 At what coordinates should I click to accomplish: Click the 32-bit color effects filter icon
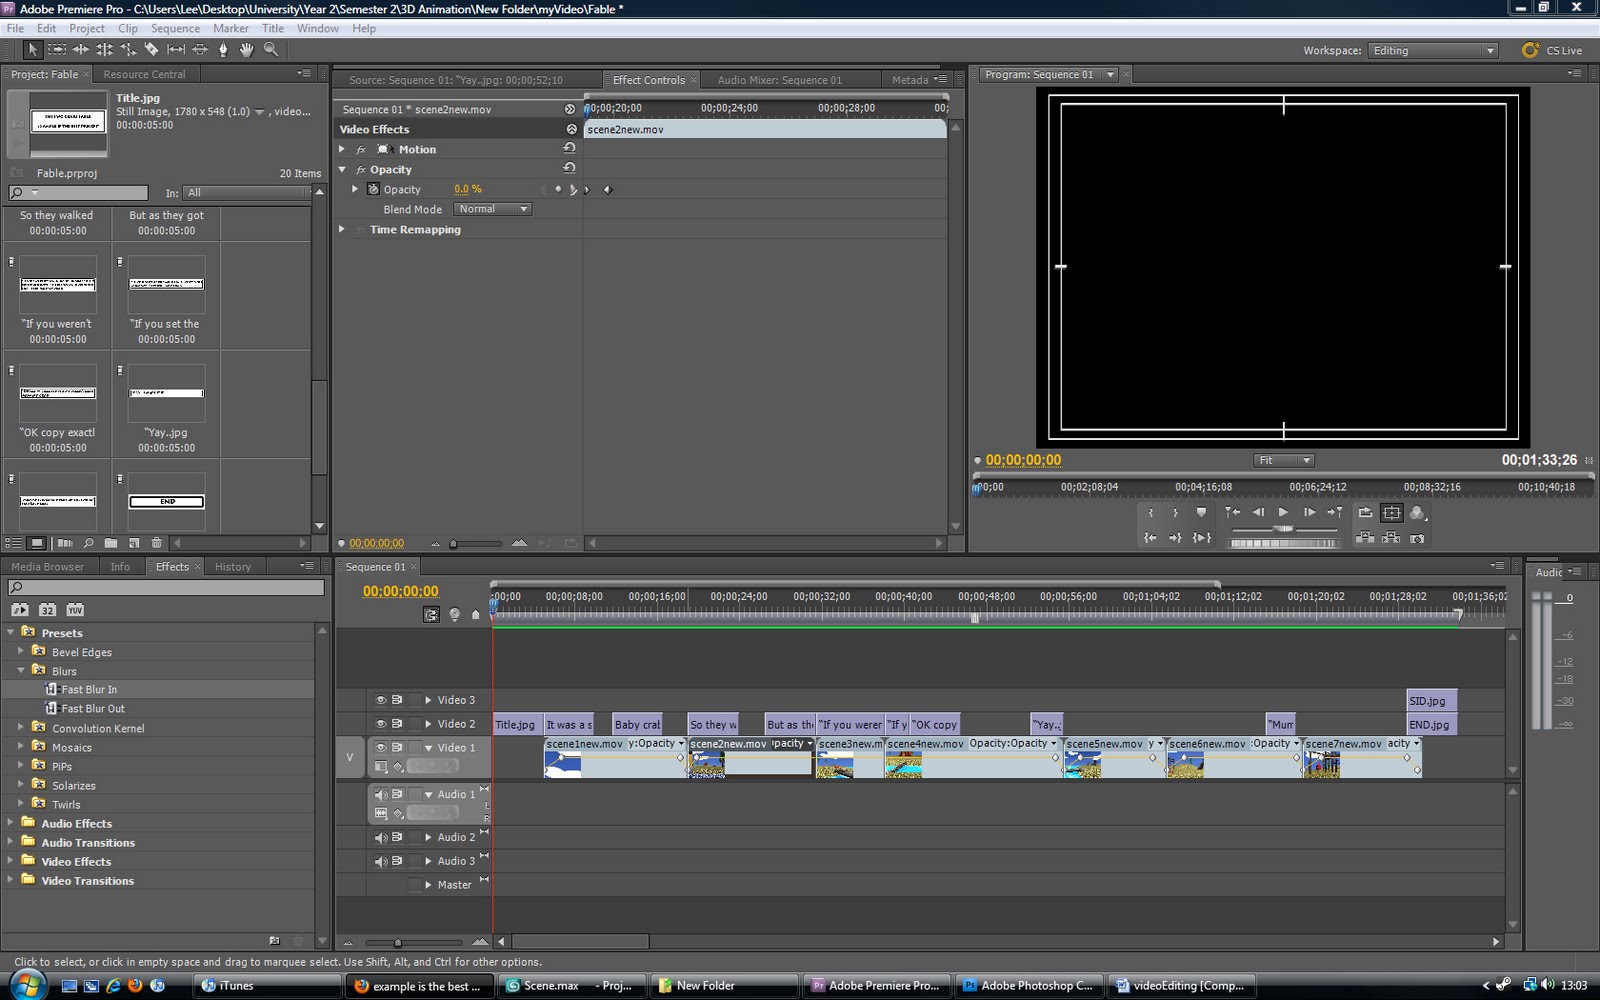point(47,610)
